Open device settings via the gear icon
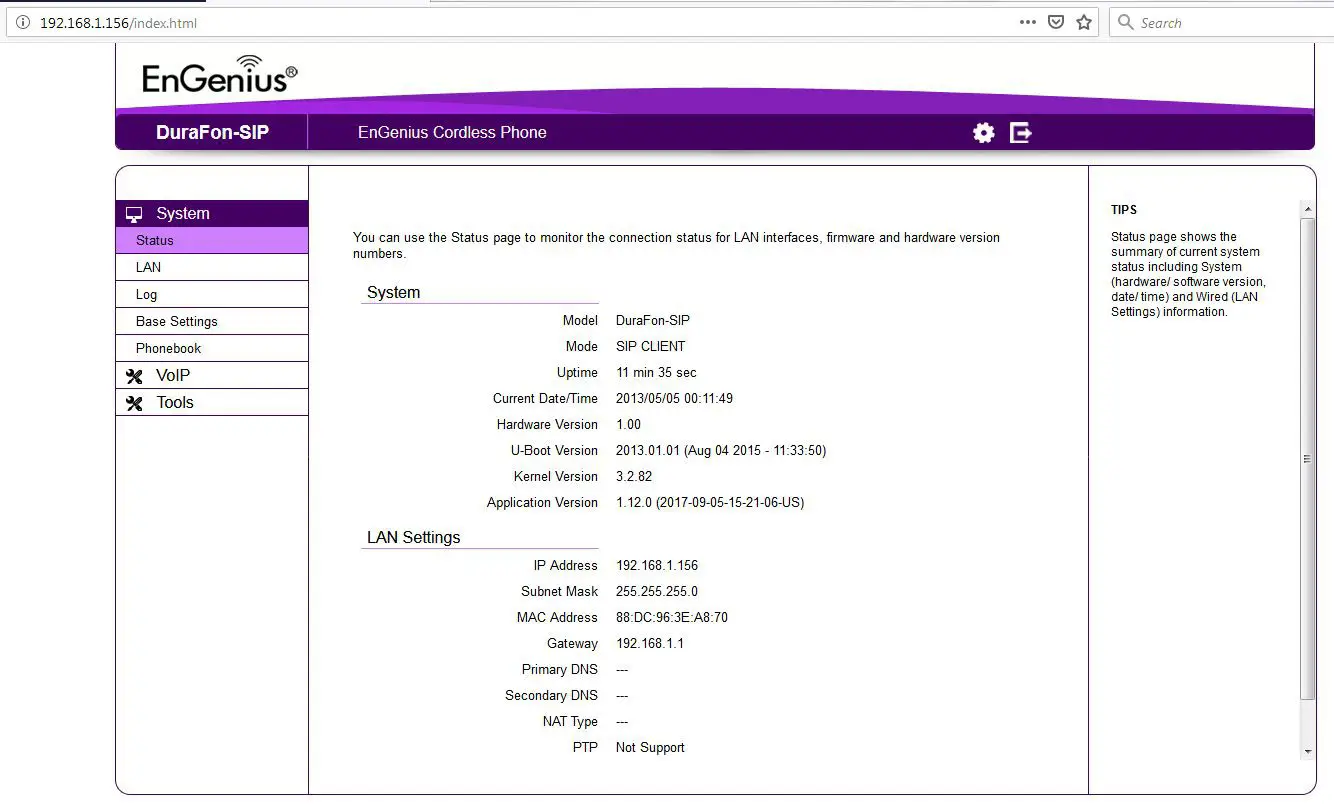The height and width of the screenshot is (805, 1334). [983, 132]
